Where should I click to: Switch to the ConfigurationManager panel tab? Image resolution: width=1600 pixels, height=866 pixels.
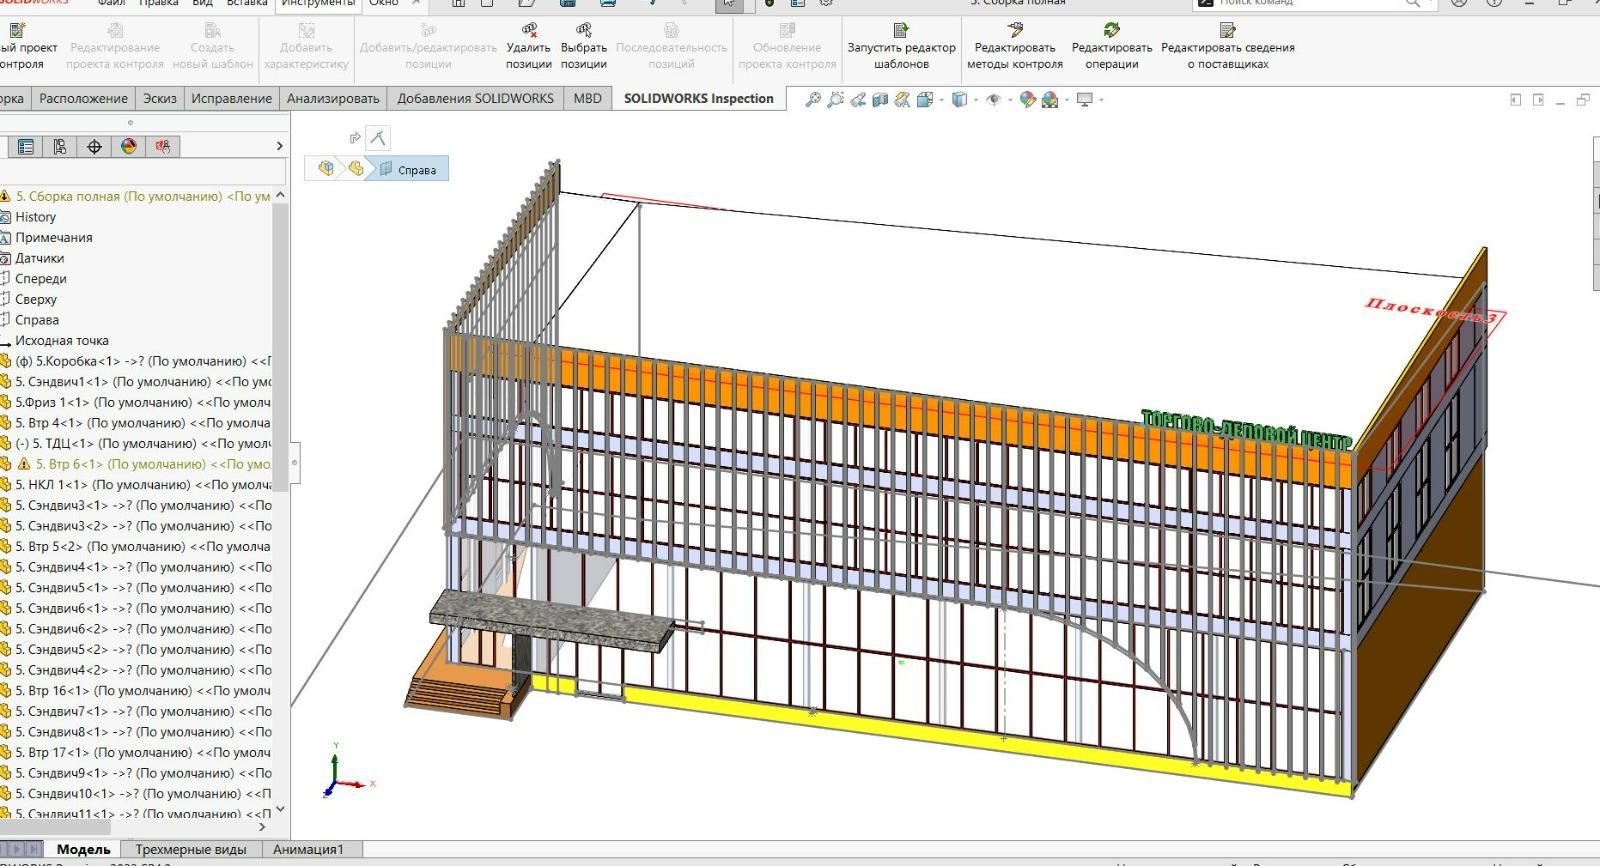pos(60,147)
